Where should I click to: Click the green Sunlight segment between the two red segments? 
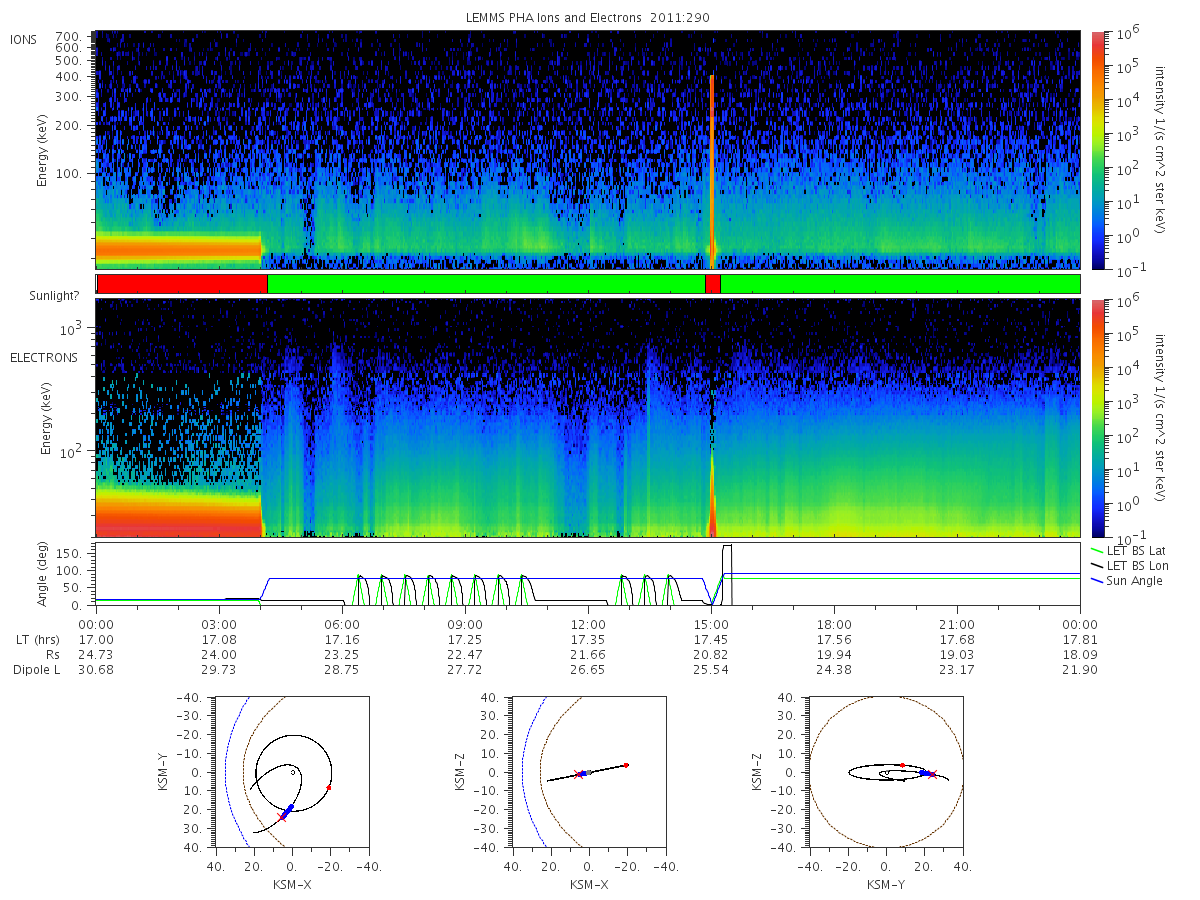pyautogui.click(x=486, y=284)
